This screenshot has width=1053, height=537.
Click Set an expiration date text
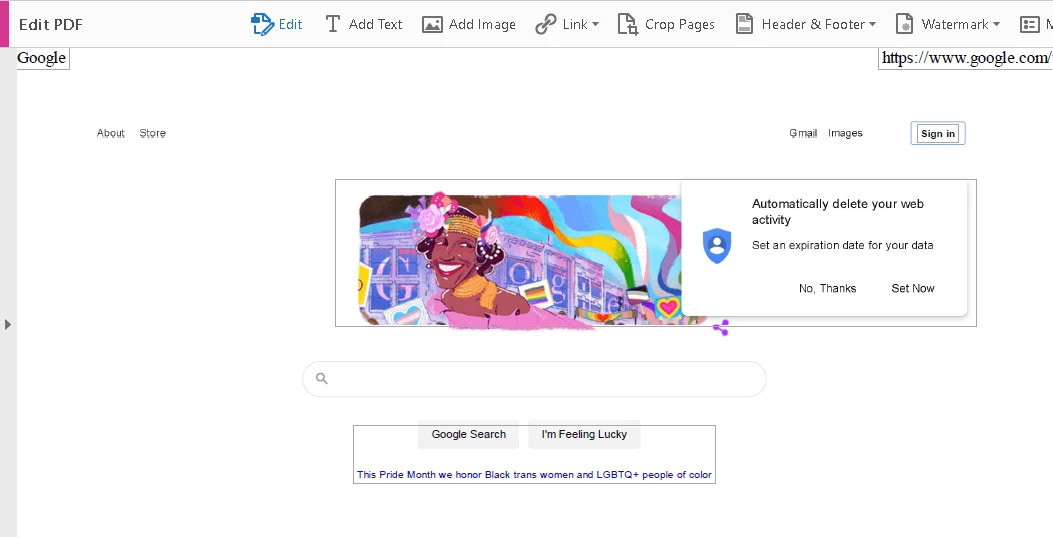click(x=842, y=245)
